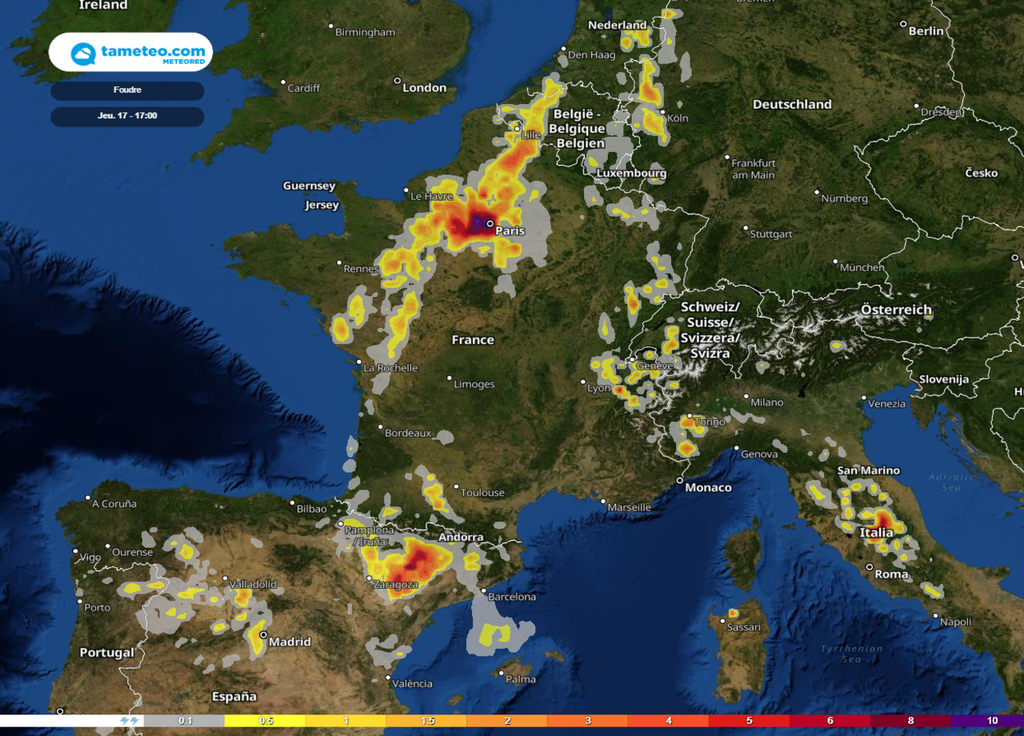Click the Guernsey island label
1024x736 pixels.
point(309,185)
